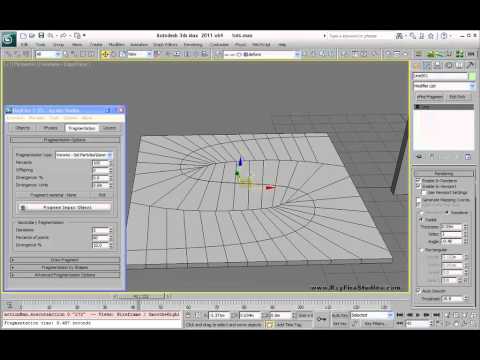The width and height of the screenshot is (480, 360).
Task: Switch to the Utilities command panel tab
Action: (470, 66)
